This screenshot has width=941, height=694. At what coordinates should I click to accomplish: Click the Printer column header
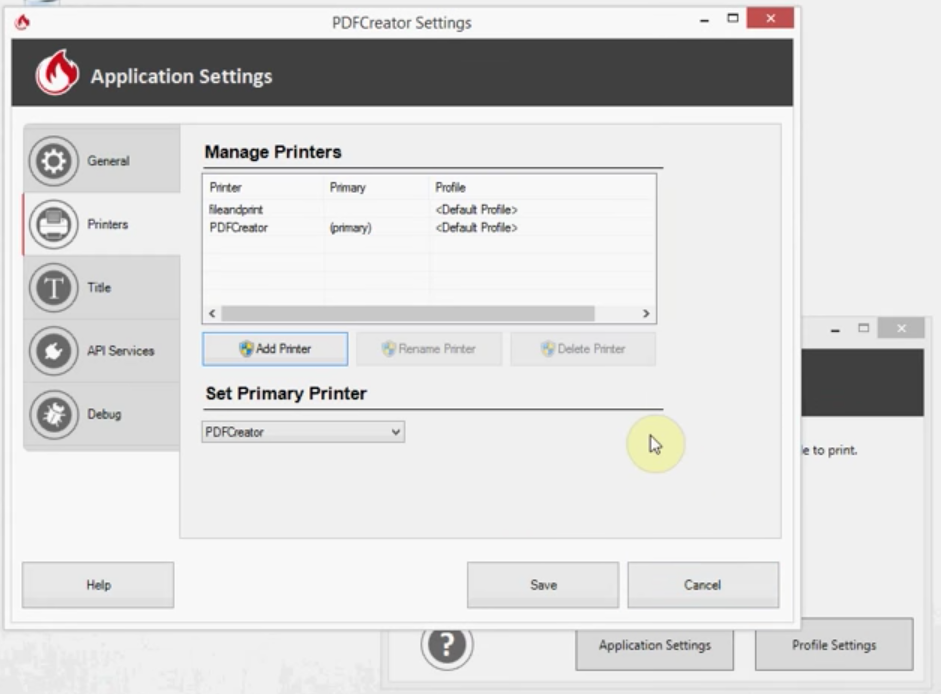226,187
